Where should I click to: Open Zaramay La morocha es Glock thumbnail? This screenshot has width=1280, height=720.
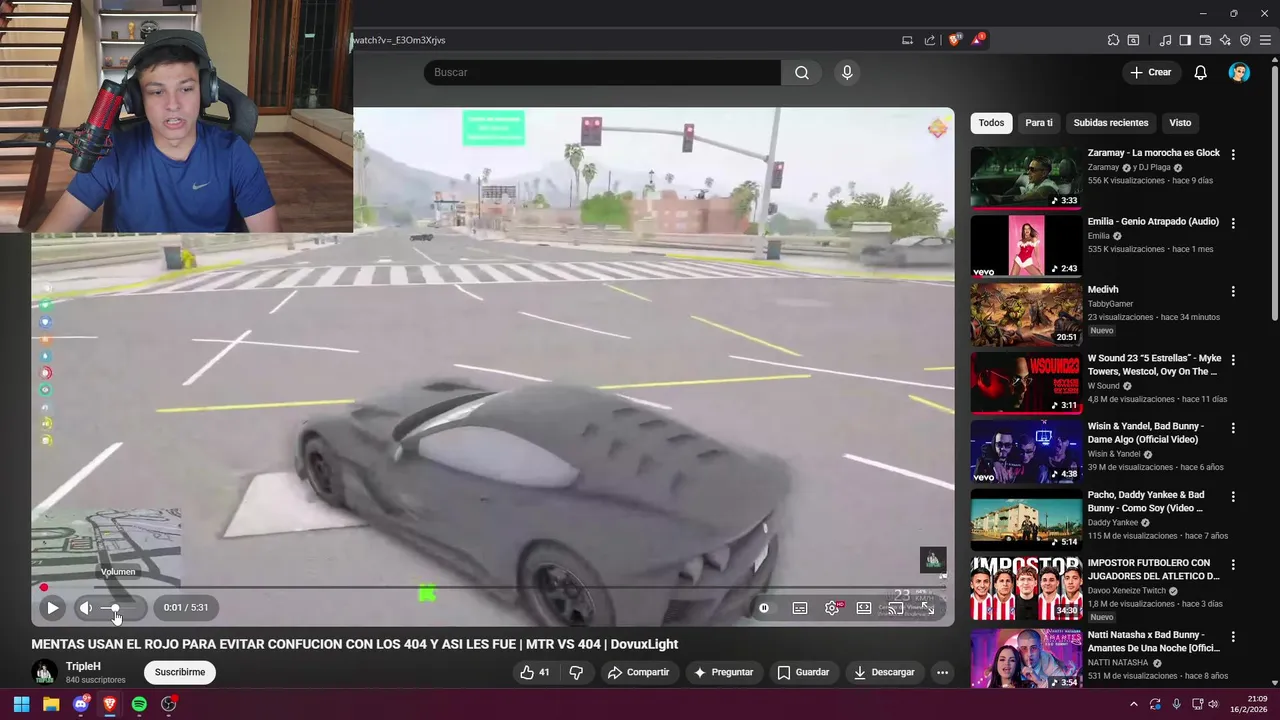tap(1026, 178)
